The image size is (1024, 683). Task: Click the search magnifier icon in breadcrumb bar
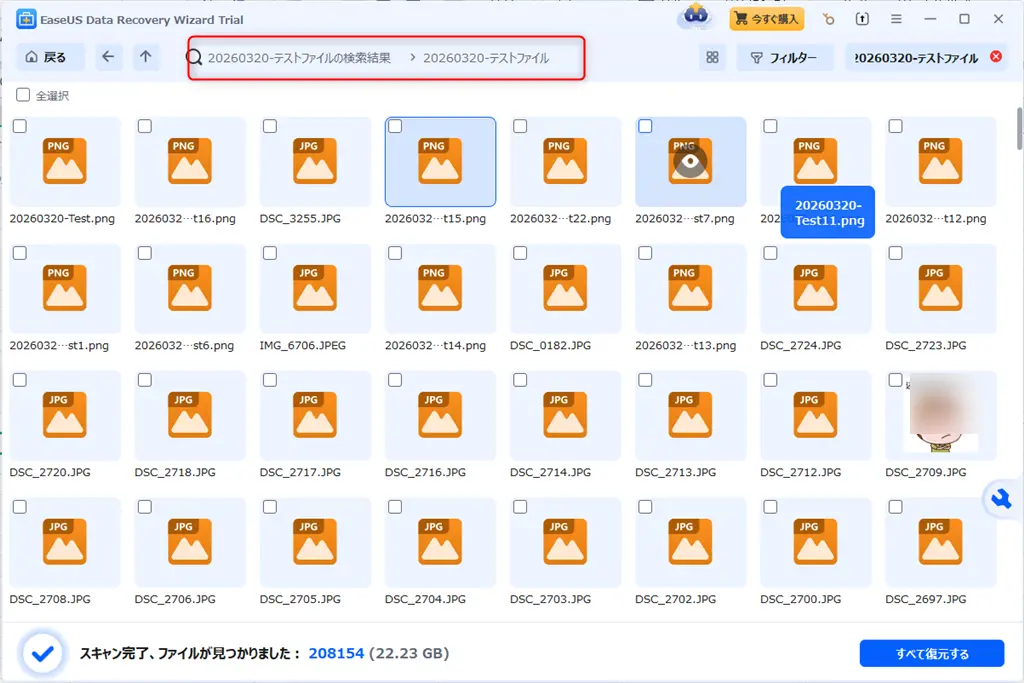tap(193, 57)
